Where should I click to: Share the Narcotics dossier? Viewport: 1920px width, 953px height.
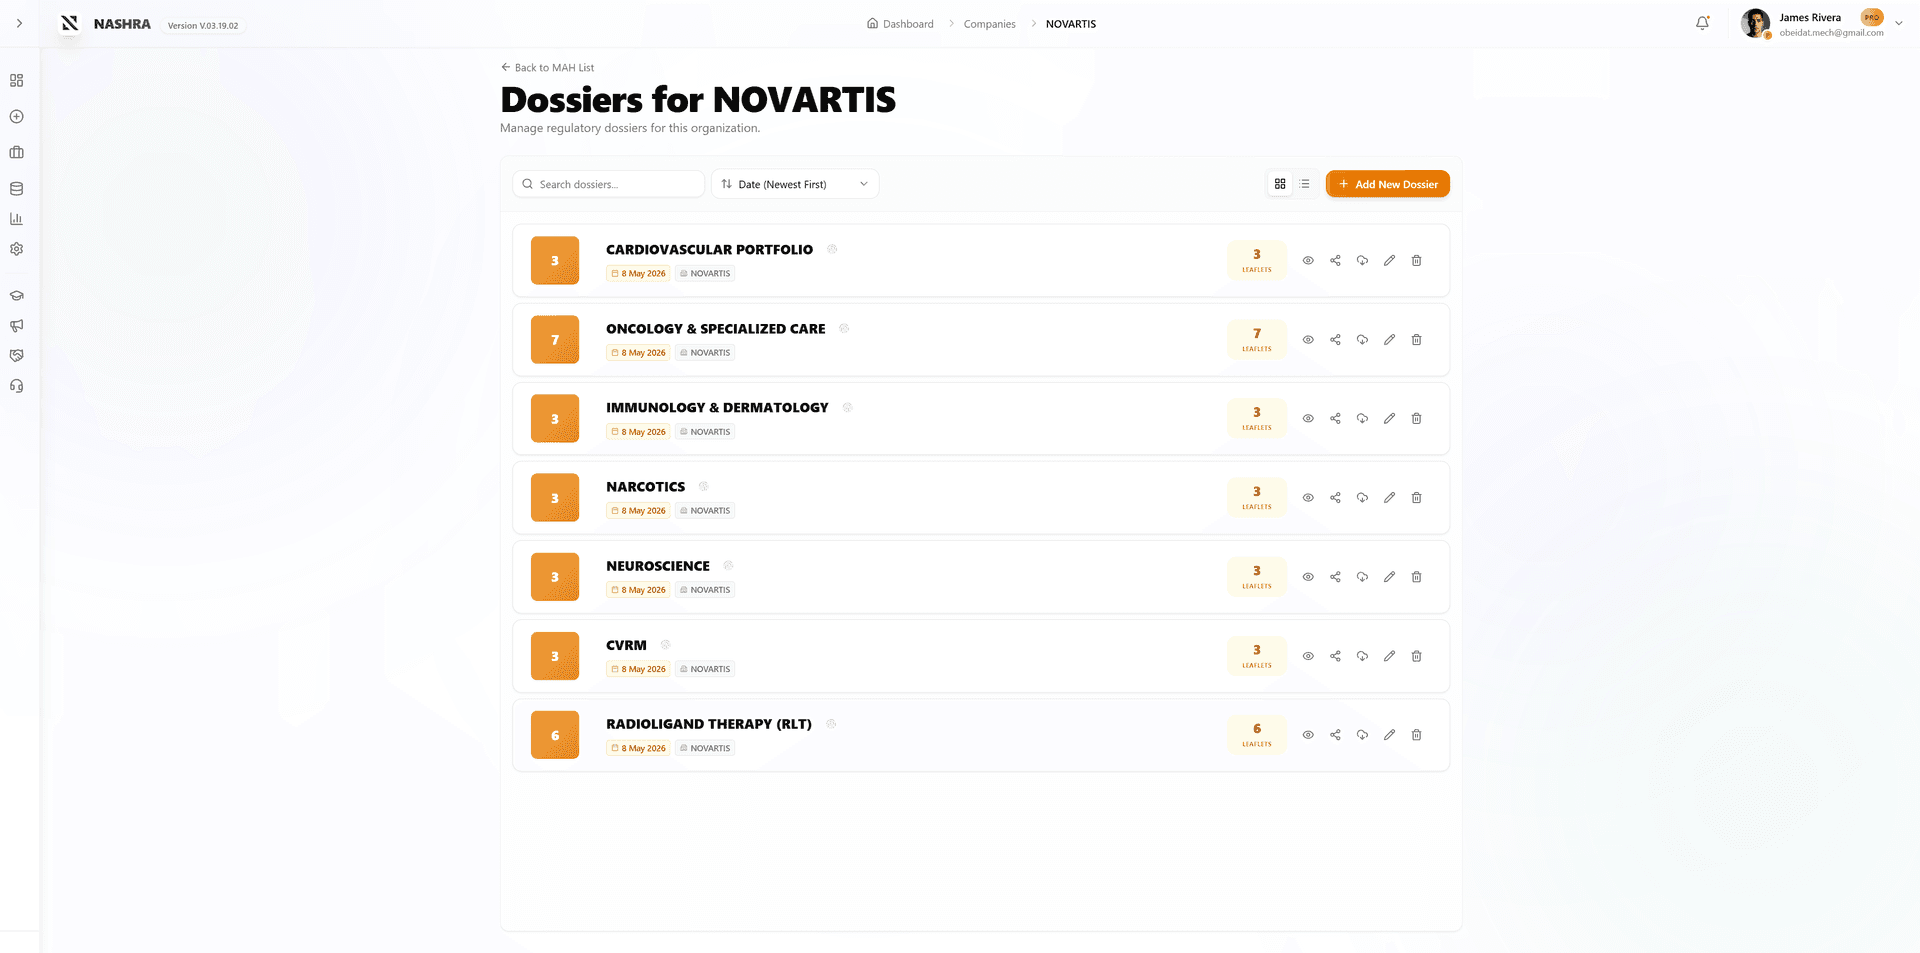pyautogui.click(x=1335, y=497)
